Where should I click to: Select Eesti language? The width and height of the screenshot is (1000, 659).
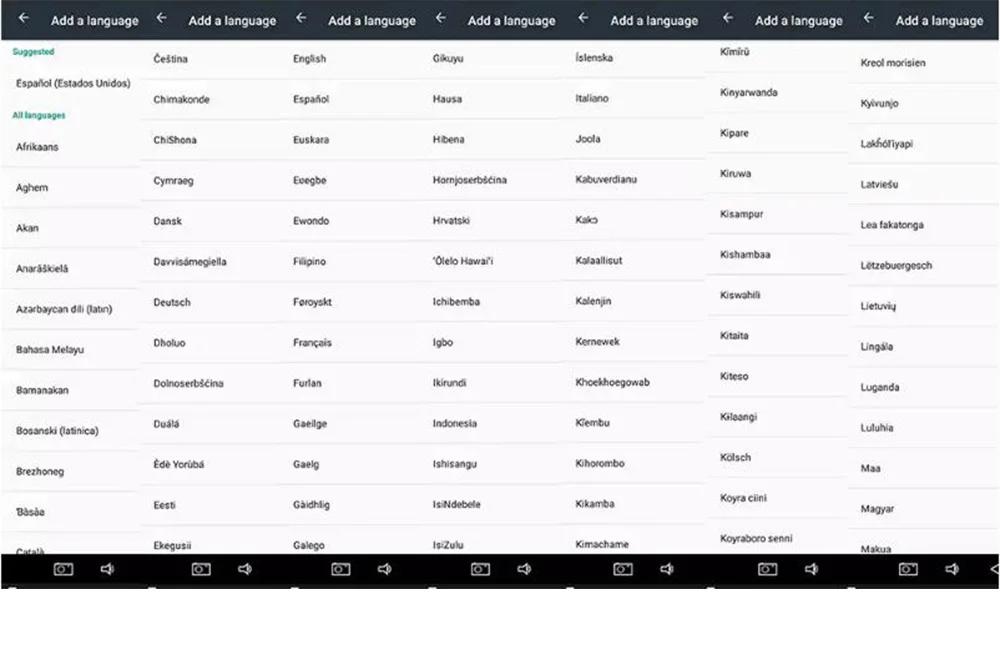pos(210,505)
